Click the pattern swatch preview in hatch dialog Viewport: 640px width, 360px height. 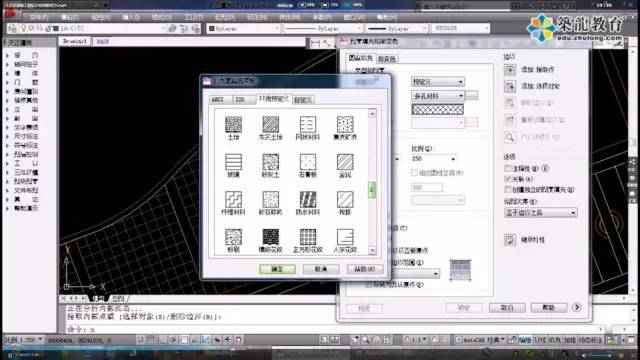click(x=438, y=109)
